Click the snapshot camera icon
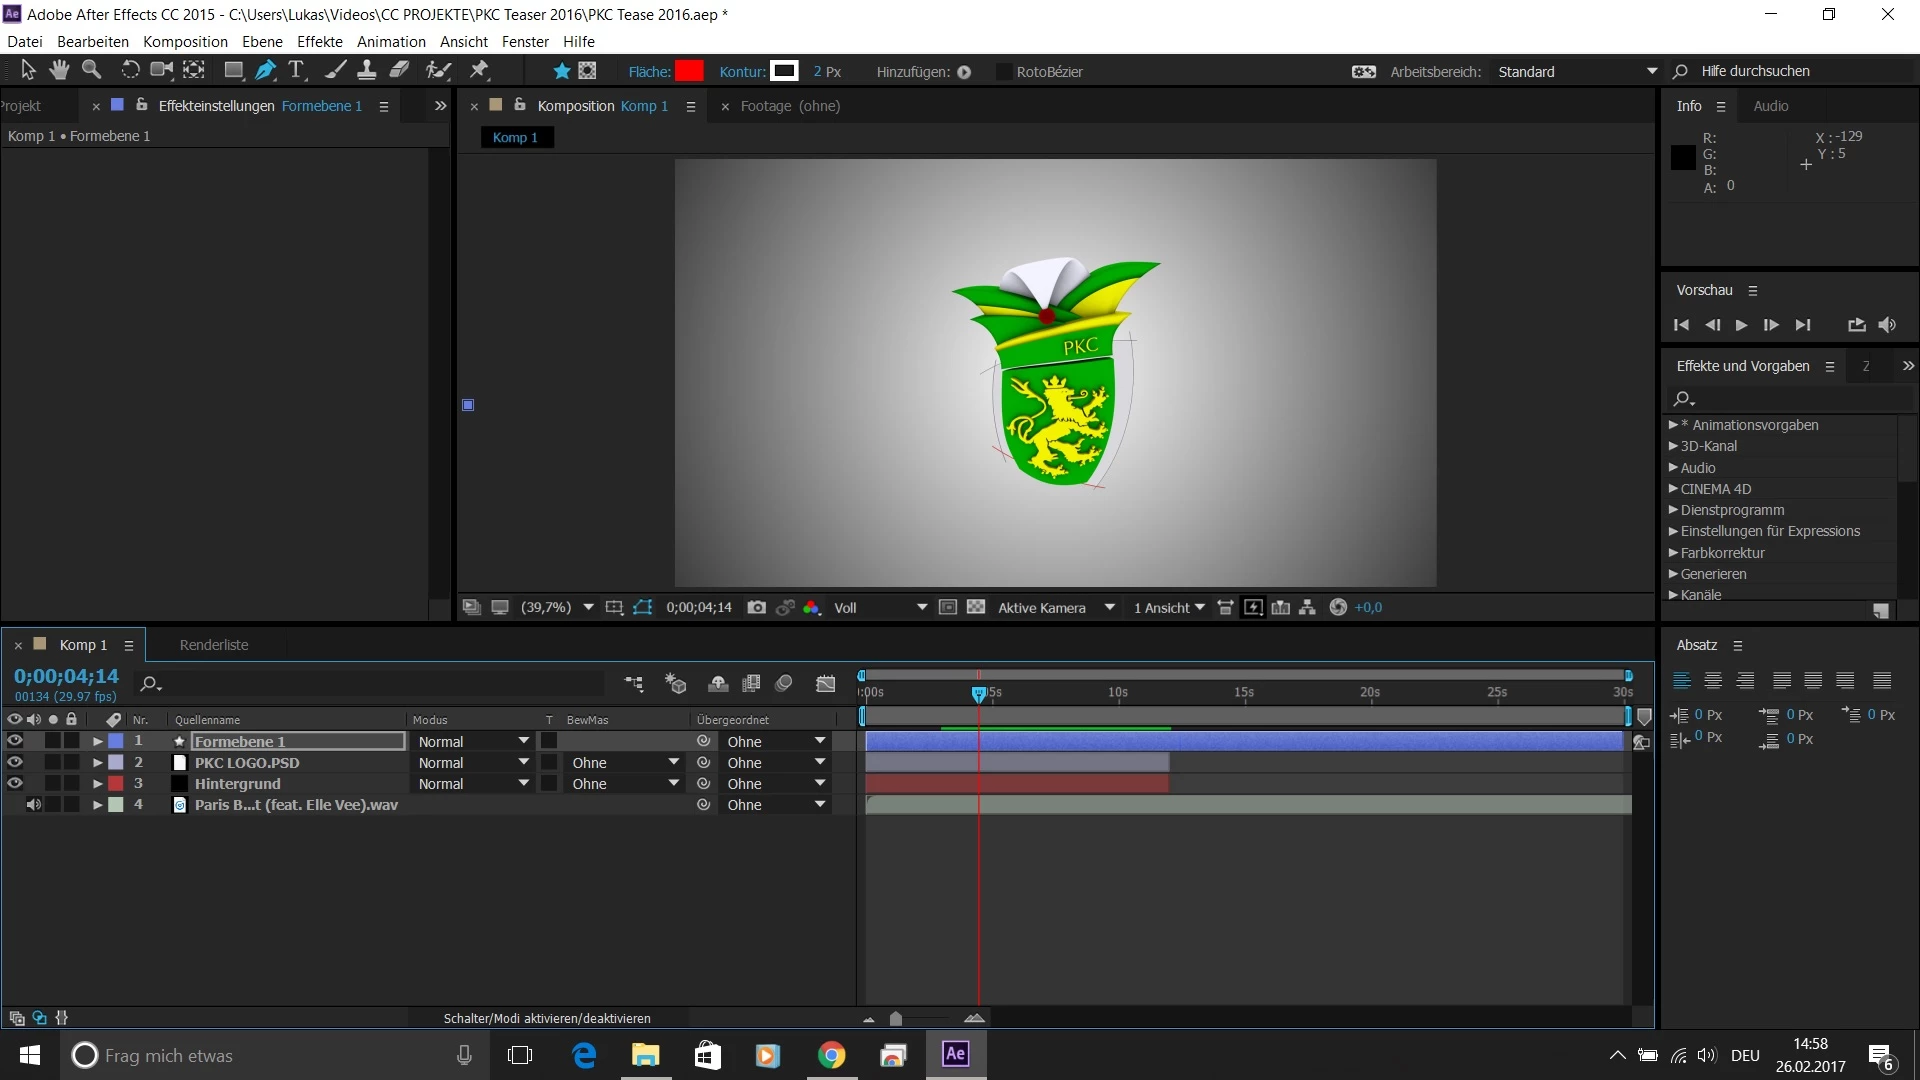 pos(757,607)
